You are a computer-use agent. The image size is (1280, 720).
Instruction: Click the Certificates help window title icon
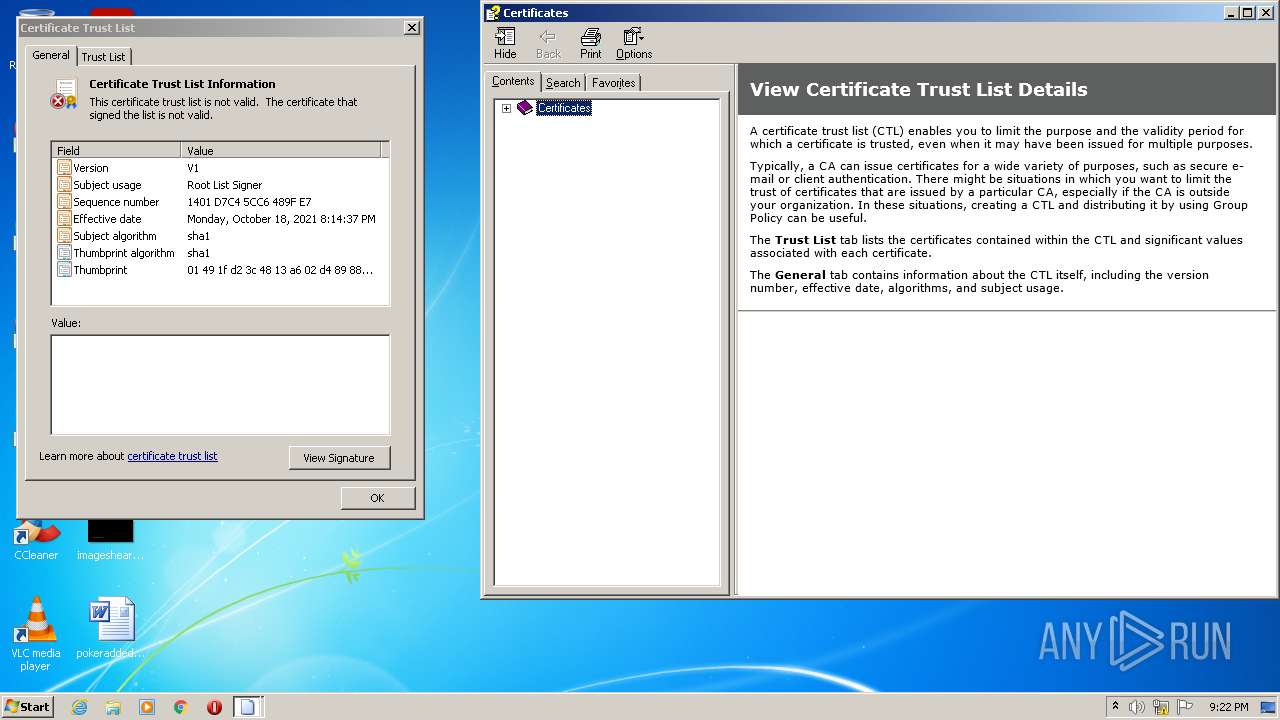tap(493, 13)
